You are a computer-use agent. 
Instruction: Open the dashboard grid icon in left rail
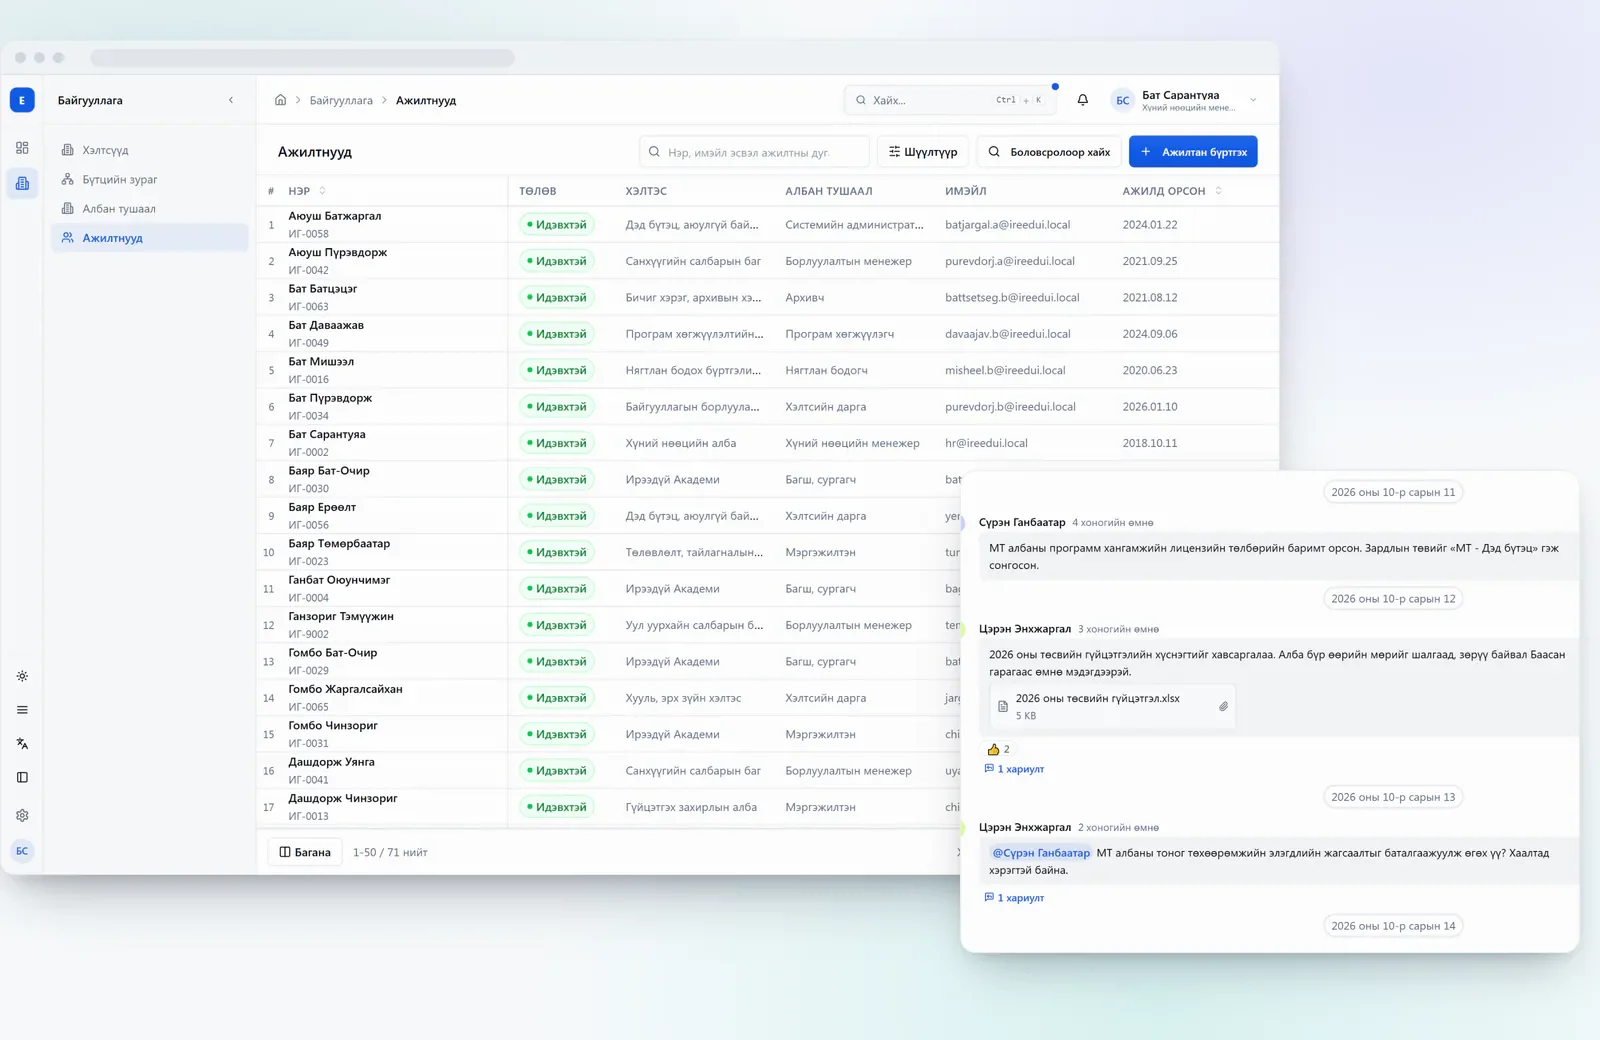point(22,148)
